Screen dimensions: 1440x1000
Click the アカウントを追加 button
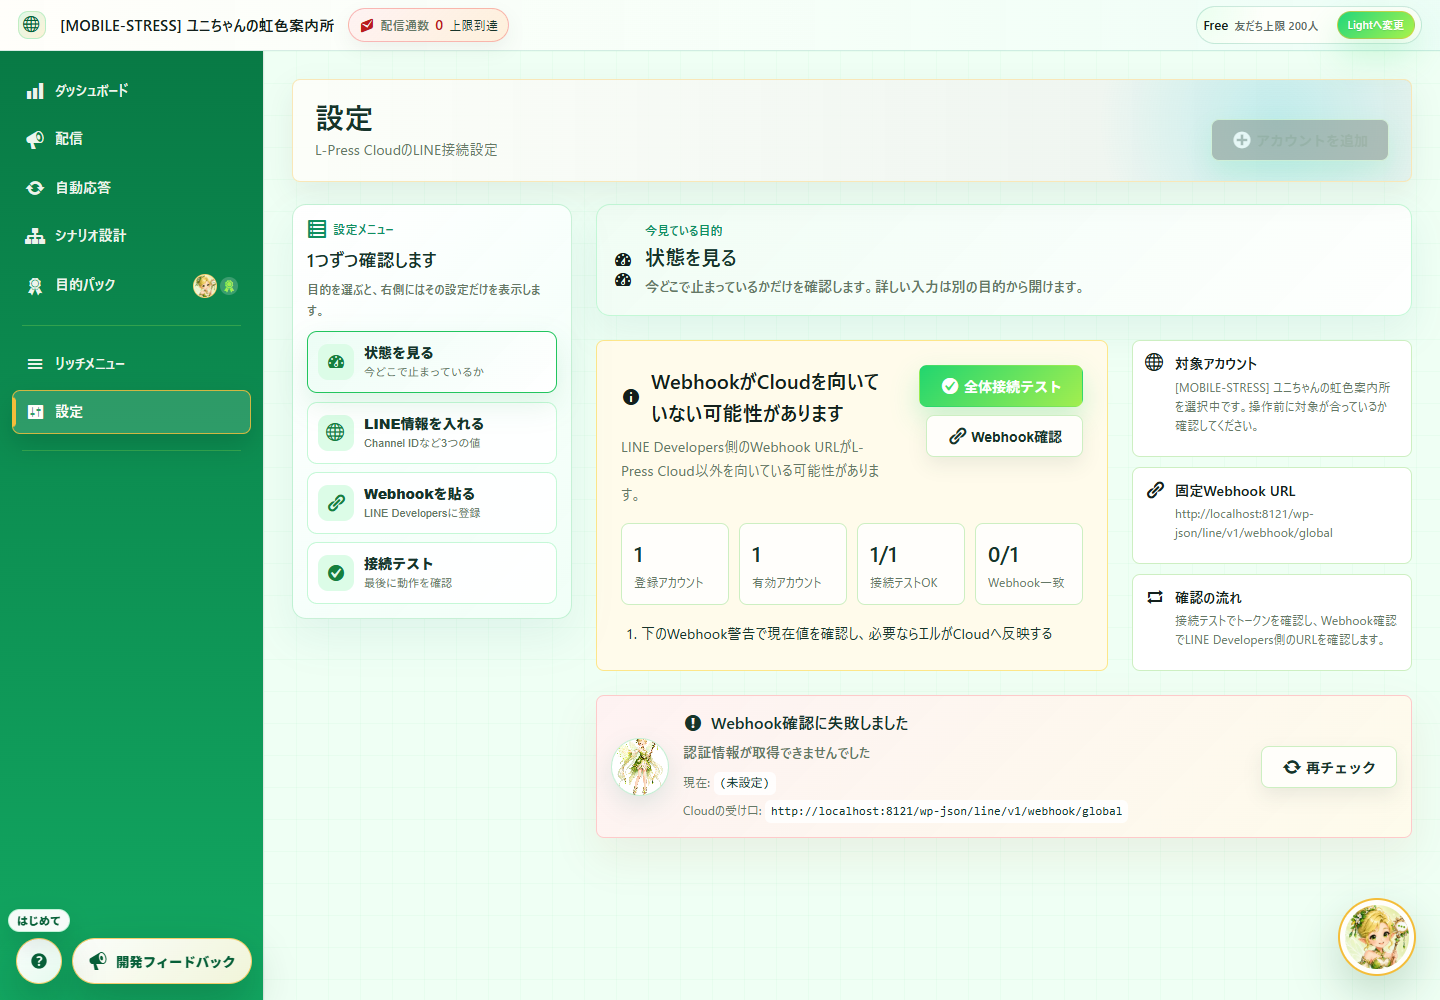pyautogui.click(x=1299, y=140)
